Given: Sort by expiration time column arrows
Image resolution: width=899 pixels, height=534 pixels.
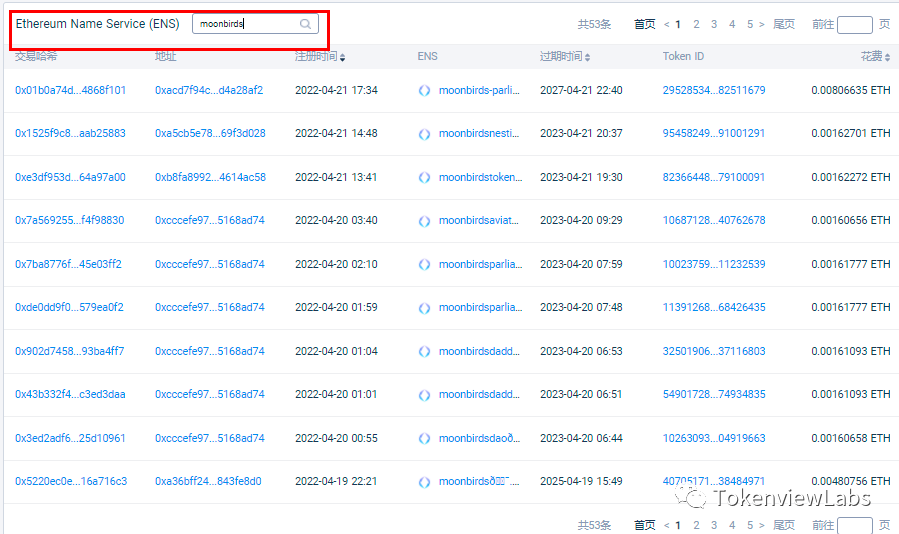Looking at the screenshot, I should pos(588,57).
